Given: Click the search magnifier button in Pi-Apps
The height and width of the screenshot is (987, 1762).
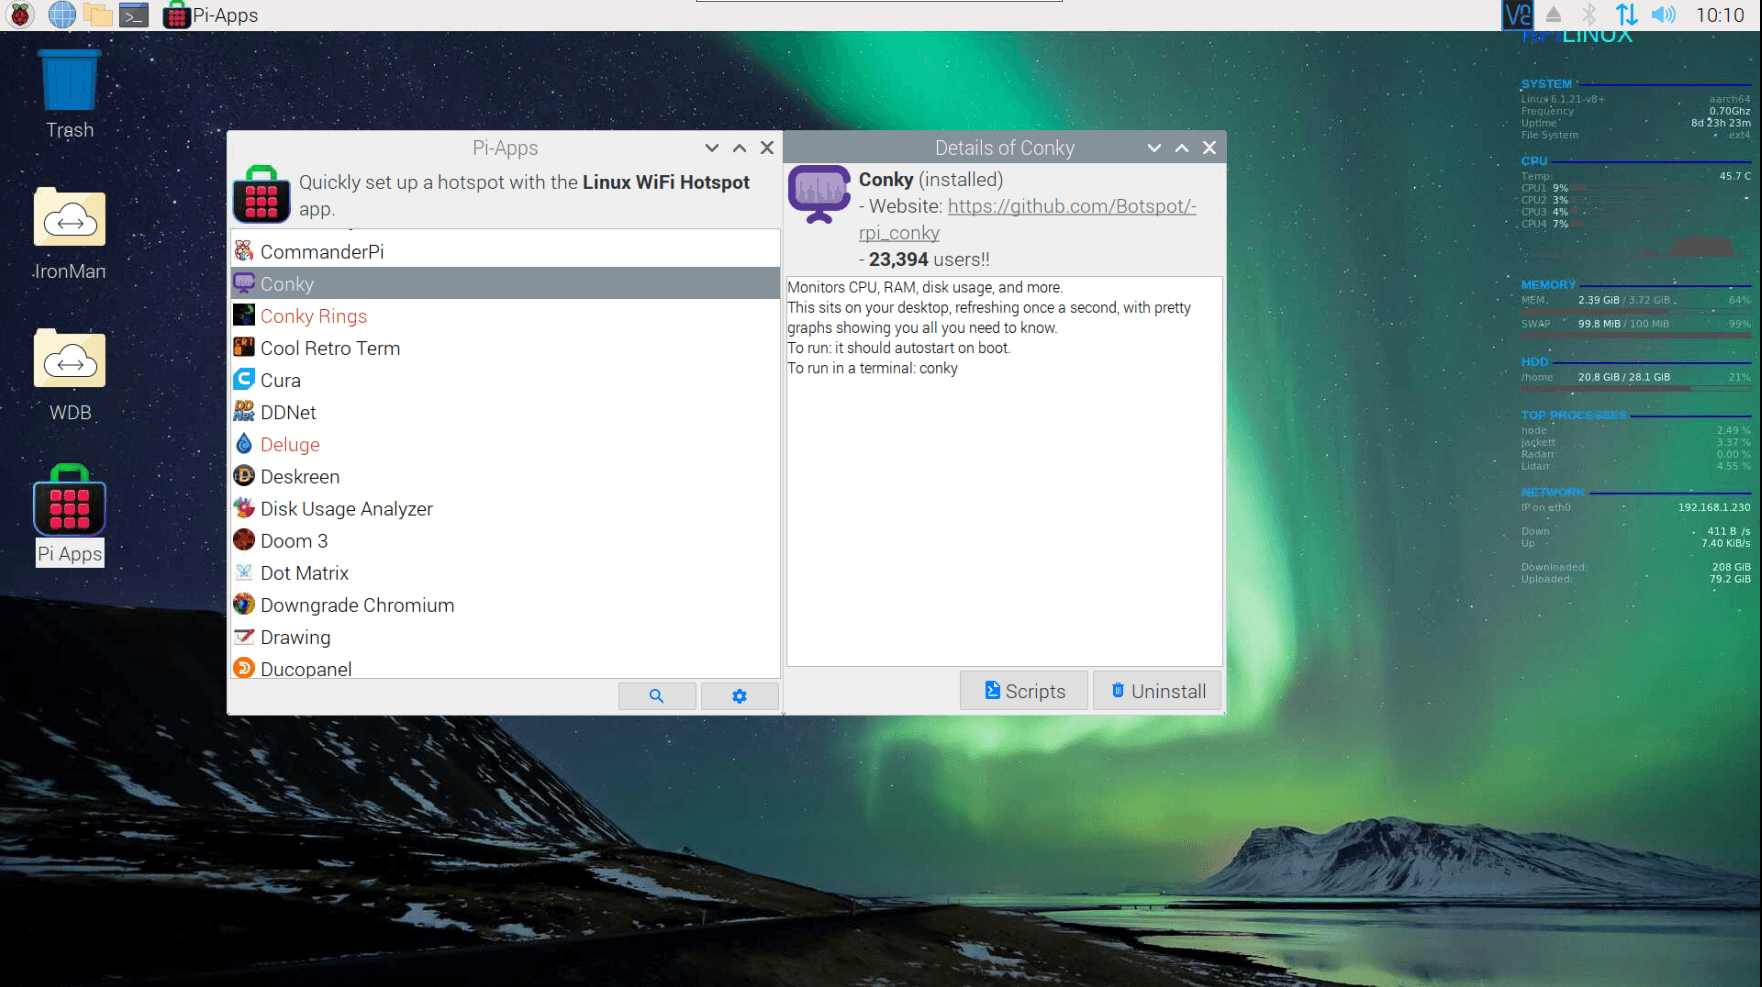Looking at the screenshot, I should pos(657,696).
